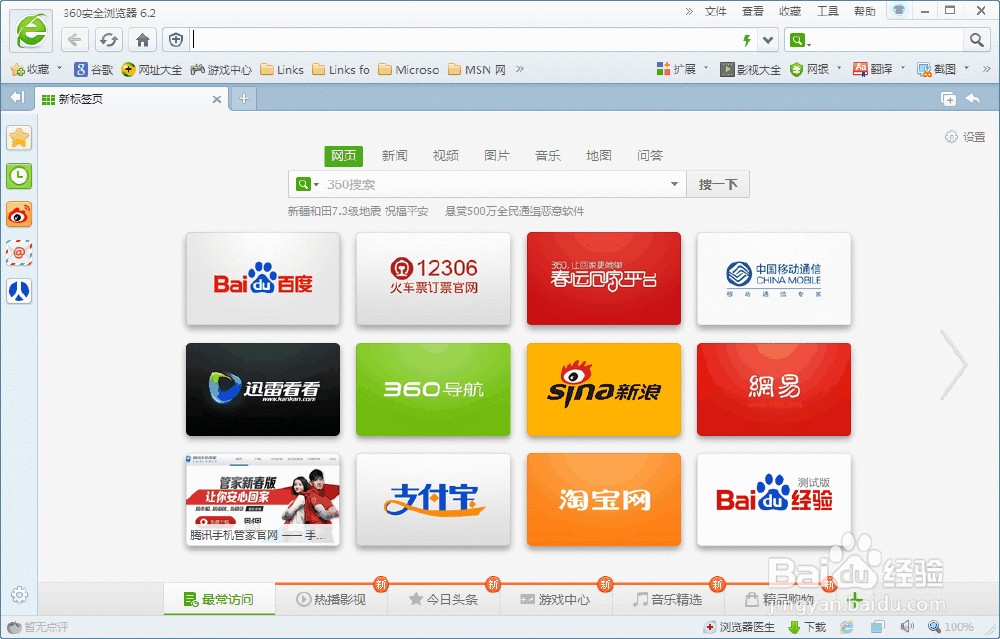This screenshot has height=639, width=1000.
Task: Click the tab list icon on the tab bar
Action: click(x=948, y=99)
